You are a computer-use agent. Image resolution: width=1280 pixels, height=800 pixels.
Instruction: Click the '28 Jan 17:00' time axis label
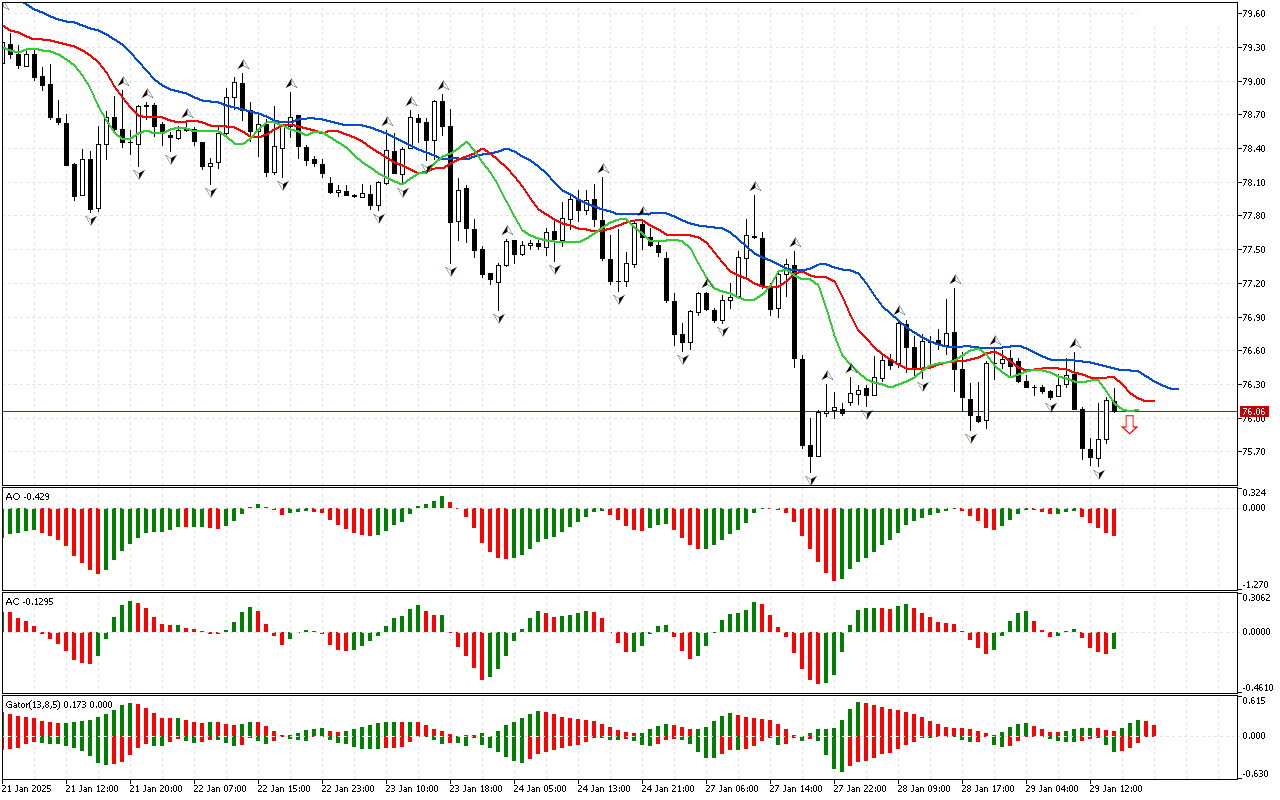(x=987, y=789)
